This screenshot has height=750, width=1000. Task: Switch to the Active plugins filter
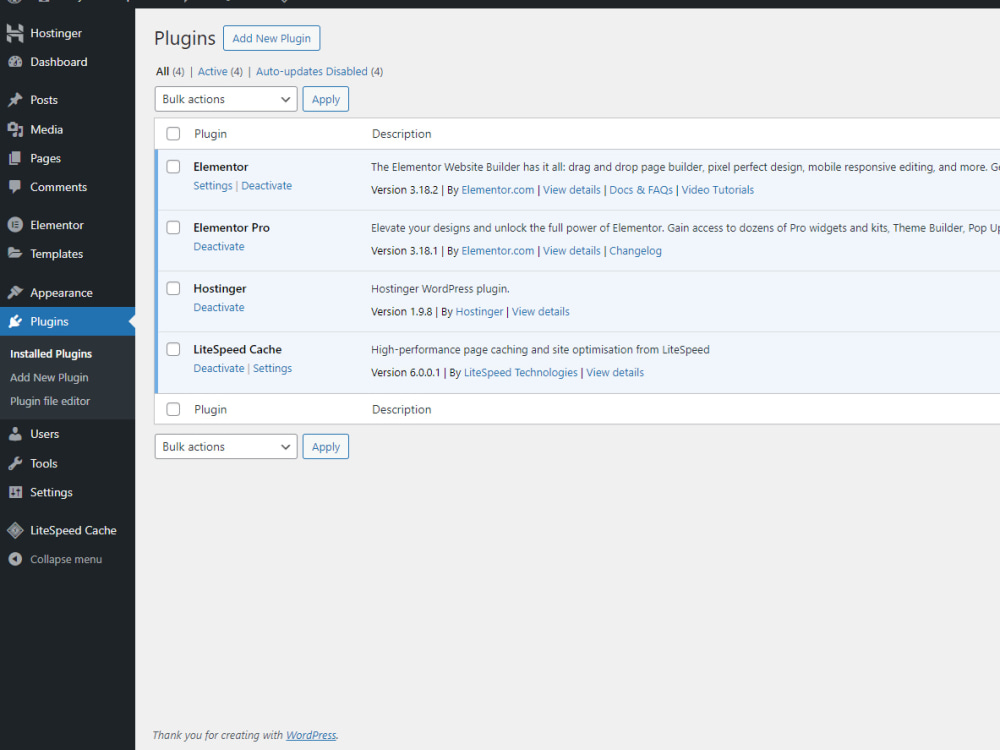click(x=213, y=71)
